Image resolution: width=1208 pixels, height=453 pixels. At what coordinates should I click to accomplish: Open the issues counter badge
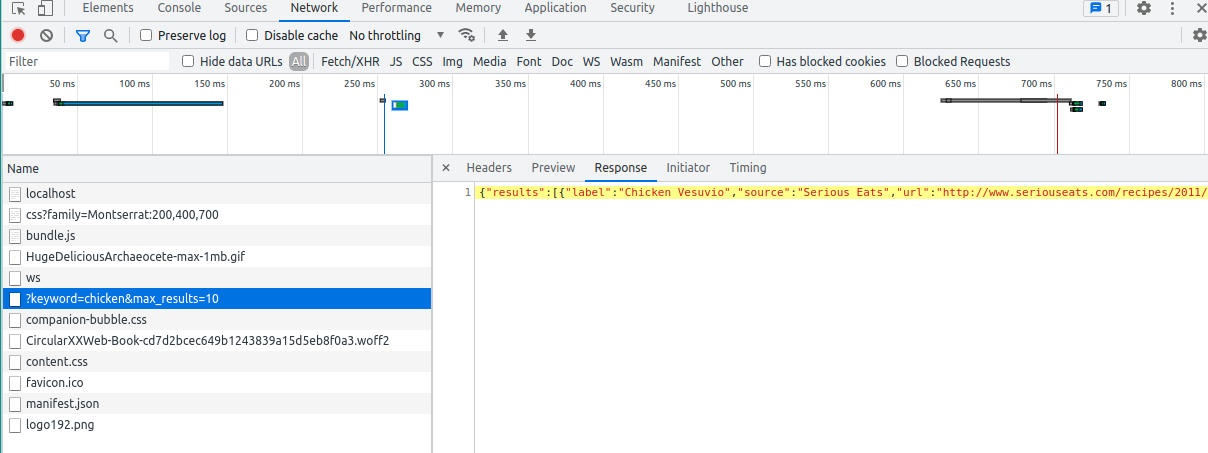coord(1101,8)
